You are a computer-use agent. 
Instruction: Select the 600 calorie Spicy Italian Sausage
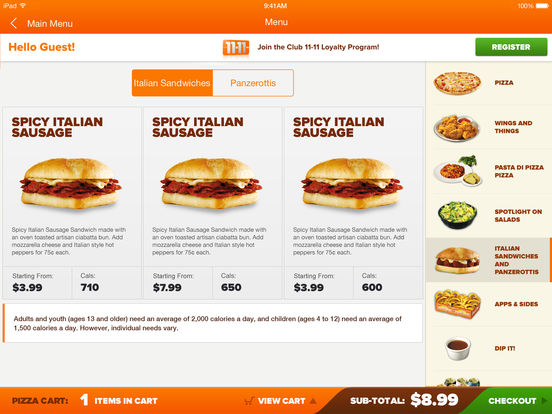[x=353, y=203]
